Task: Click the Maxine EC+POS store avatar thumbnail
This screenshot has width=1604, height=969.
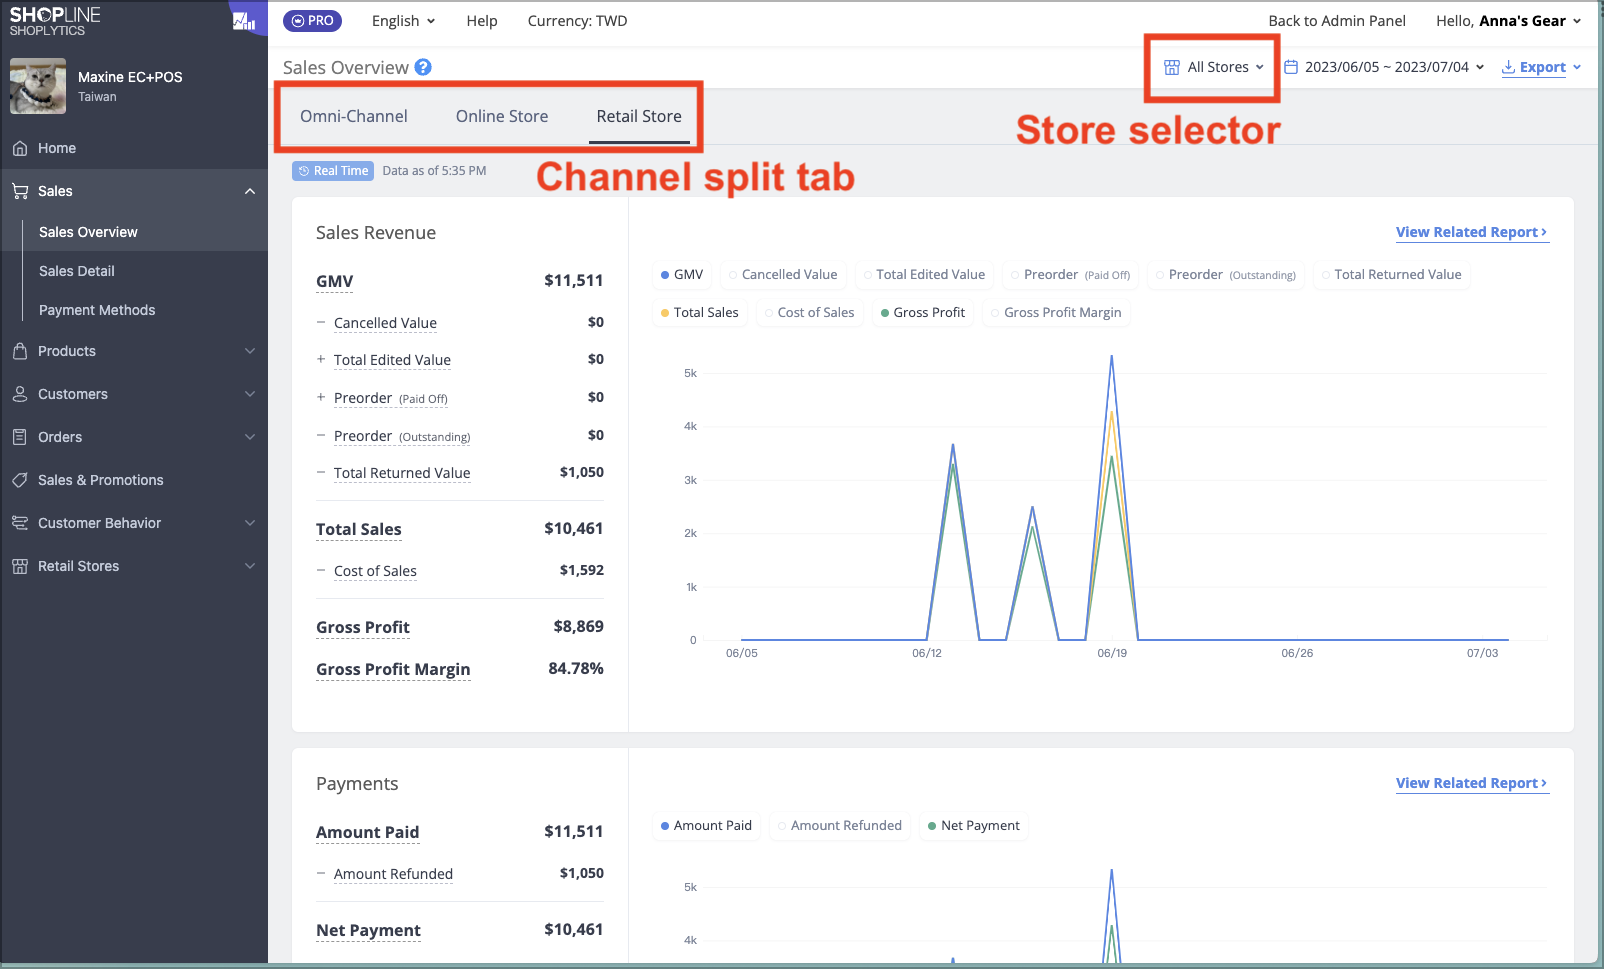Action: [38, 86]
